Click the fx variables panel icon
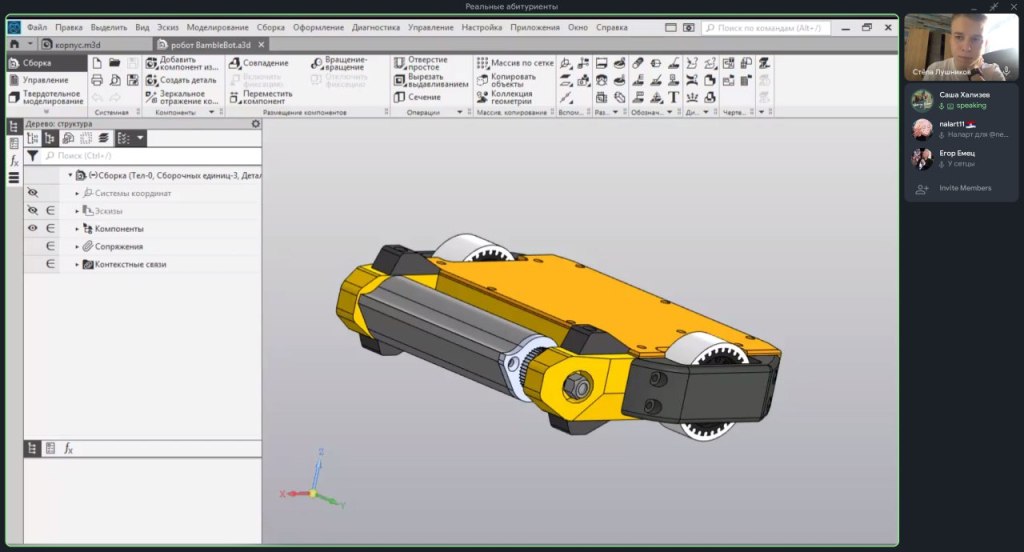Screen dimensions: 1024x552 tap(14, 161)
